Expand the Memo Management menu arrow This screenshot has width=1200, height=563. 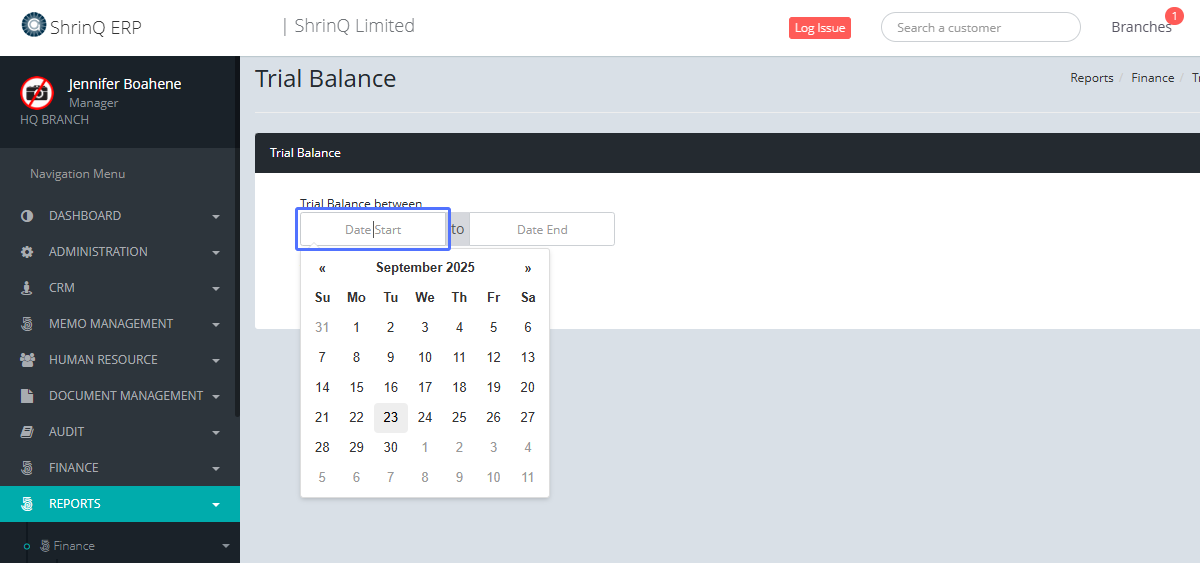(x=216, y=324)
